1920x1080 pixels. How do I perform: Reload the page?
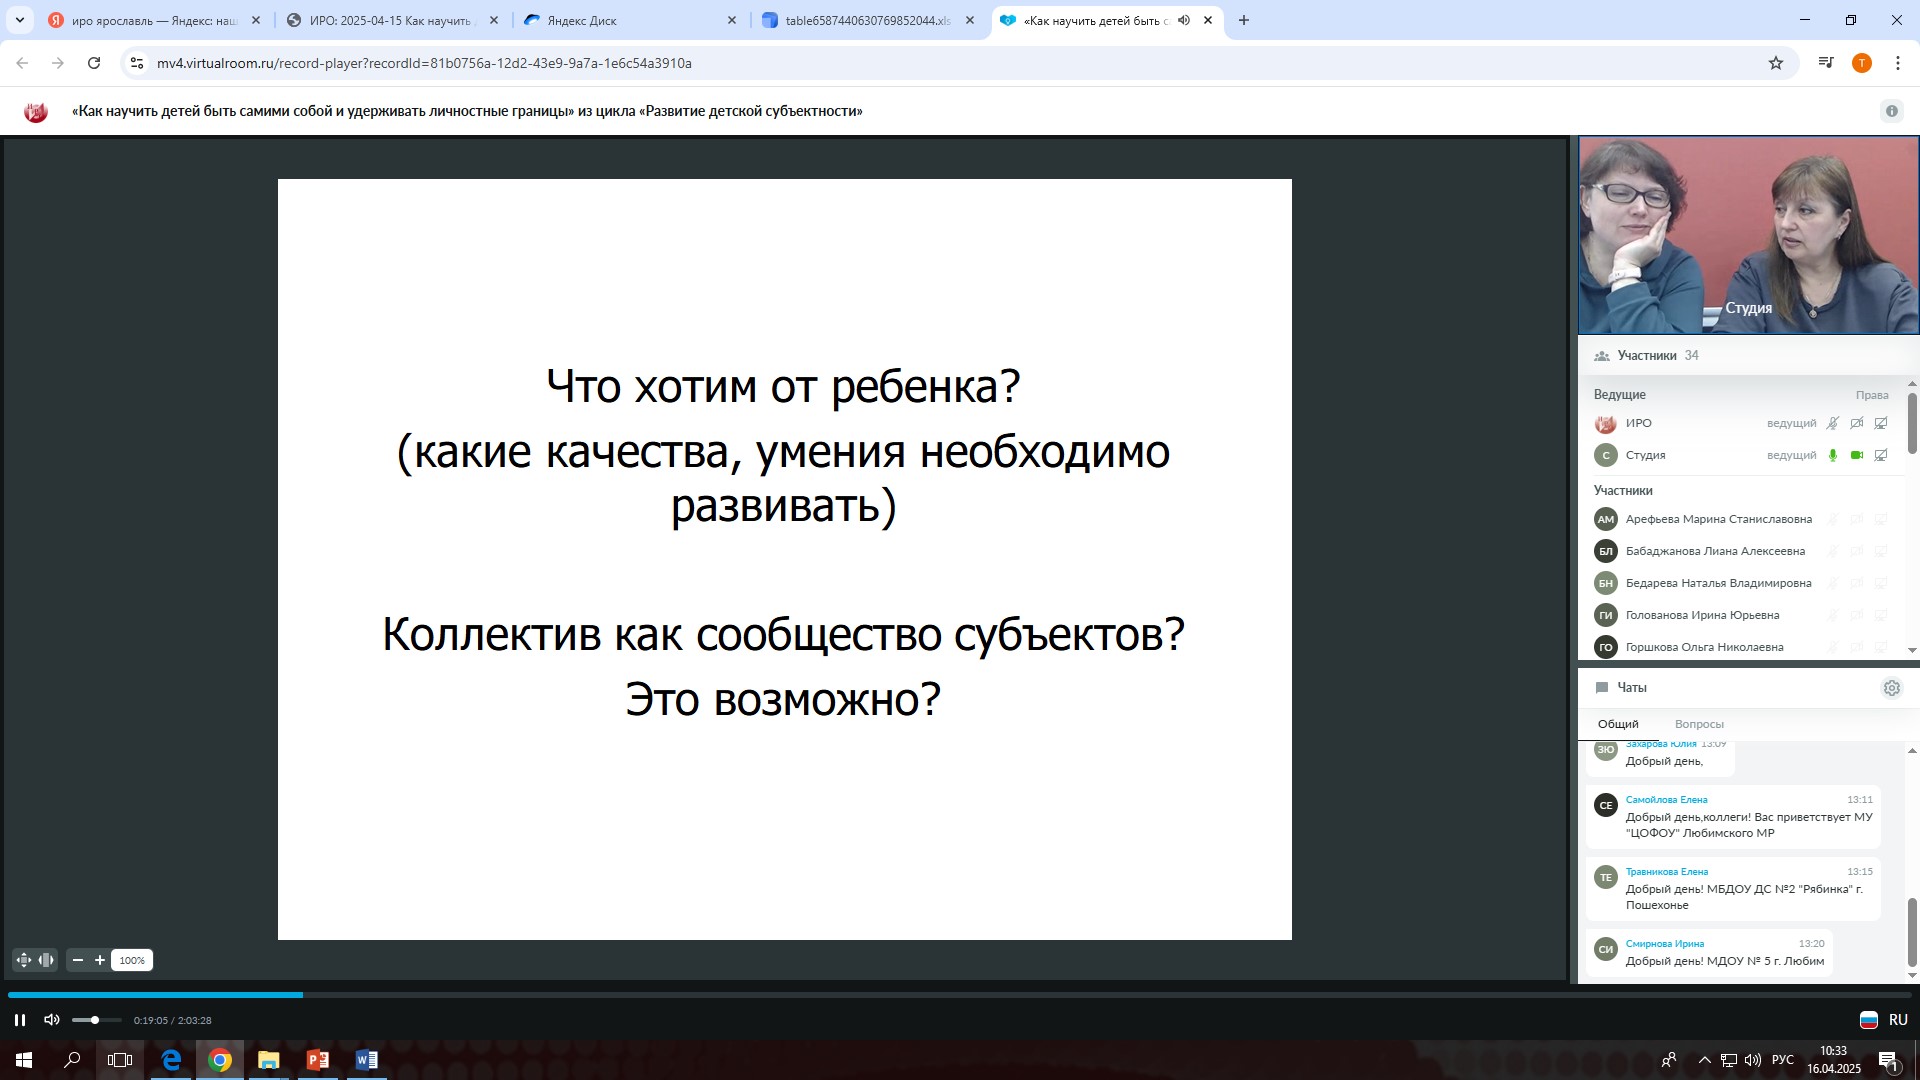click(x=94, y=63)
